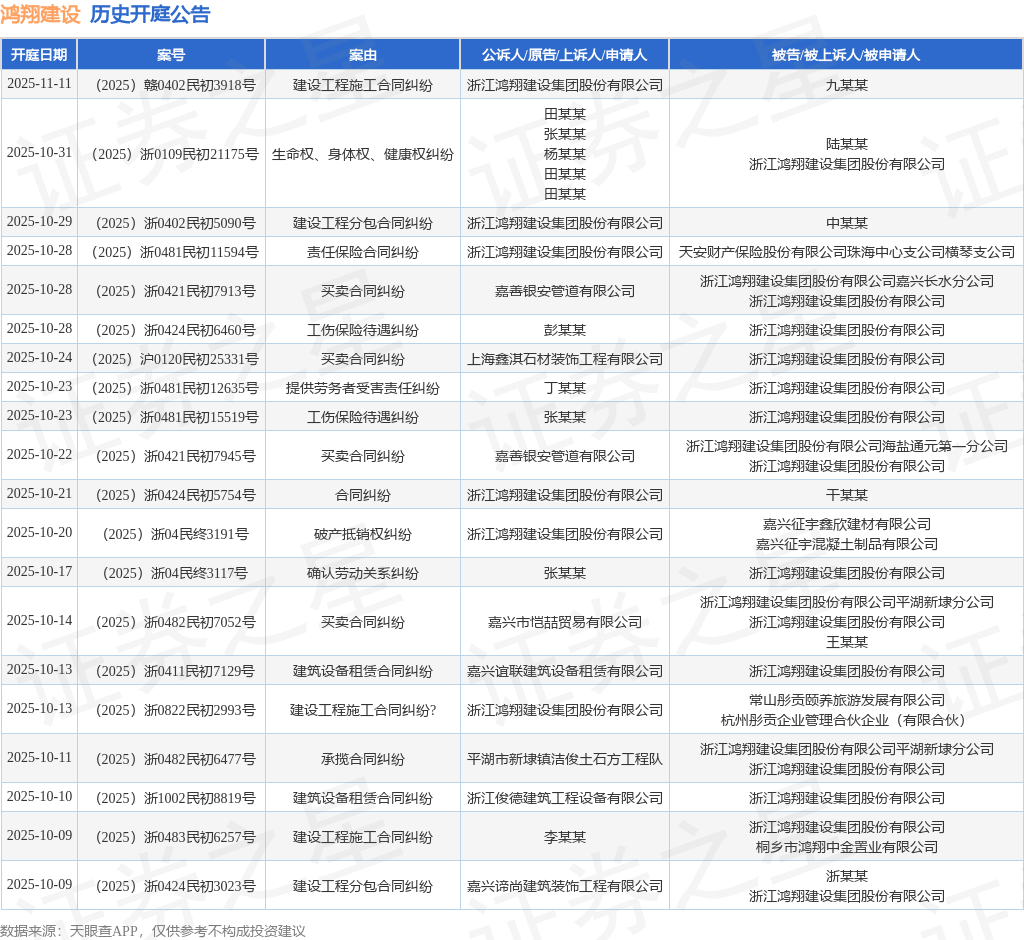Viewport: 1024px width, 940px height.
Task: Select case number (2025)浙04民终3117号
Action: point(175,573)
